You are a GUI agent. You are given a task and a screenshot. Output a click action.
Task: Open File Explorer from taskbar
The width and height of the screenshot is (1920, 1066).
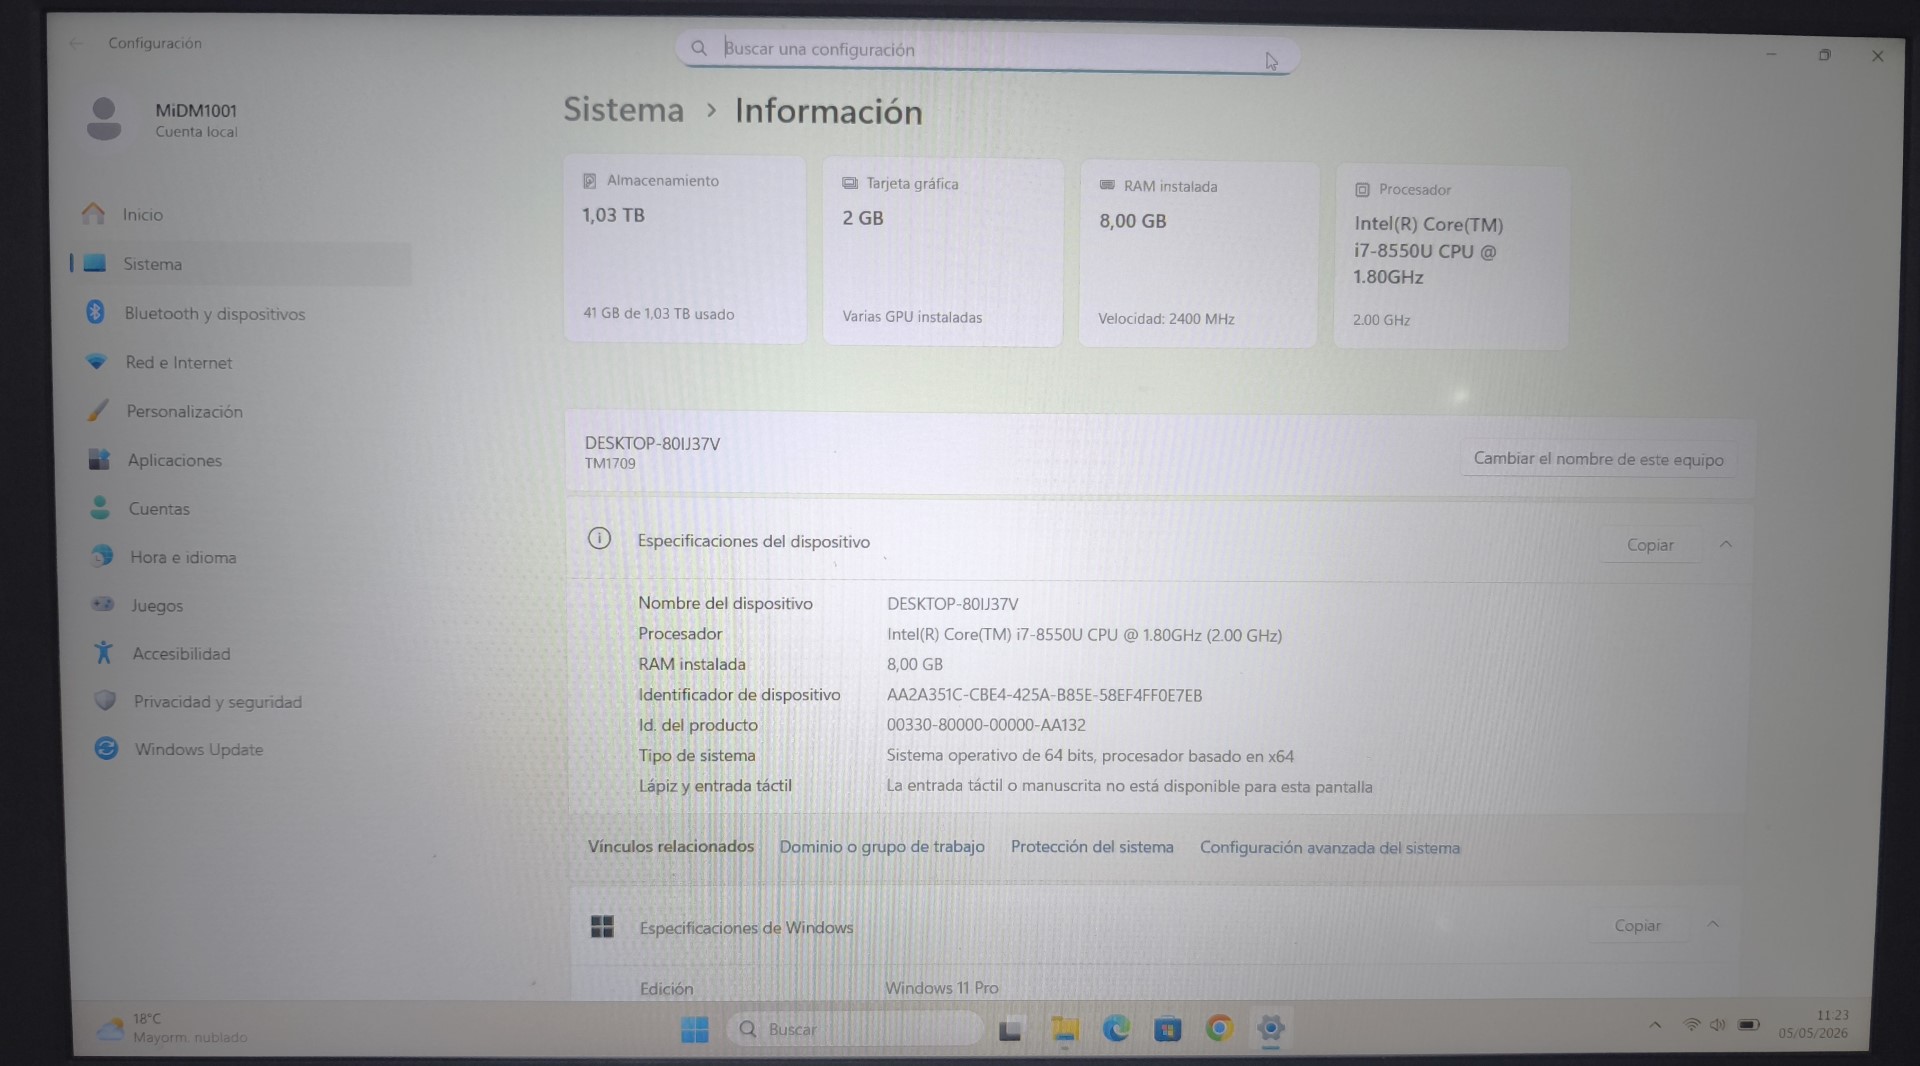pyautogui.click(x=1064, y=1029)
